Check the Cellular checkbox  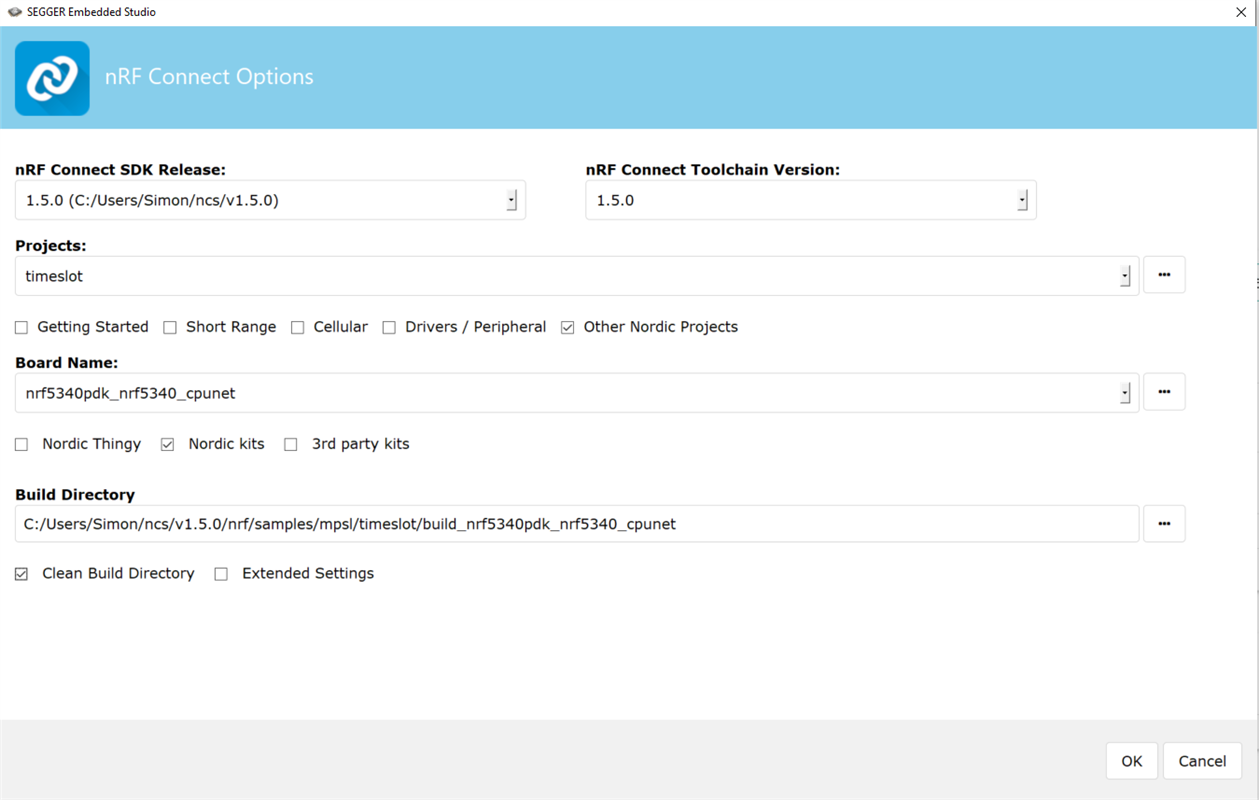pos(297,326)
